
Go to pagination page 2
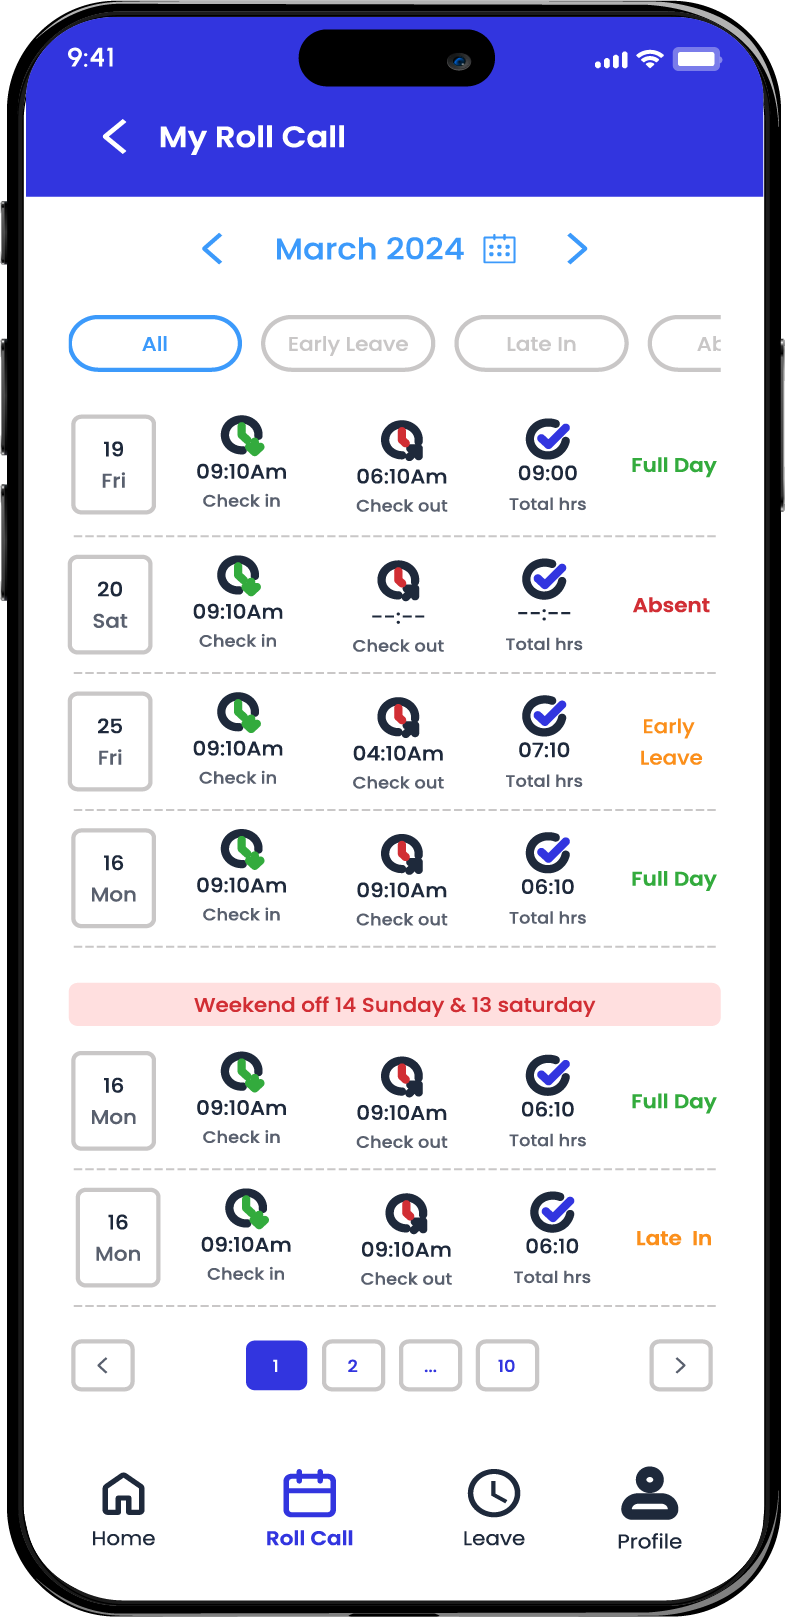pos(353,1365)
